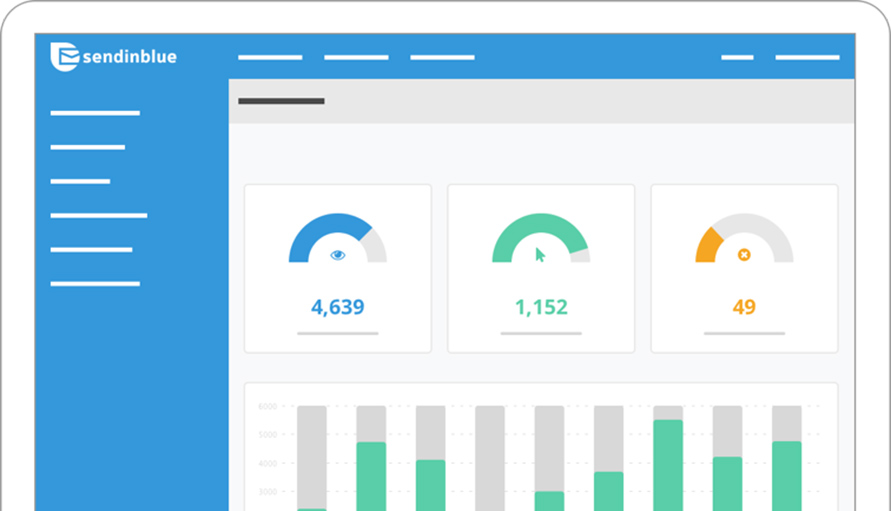Click the all-grey fourth chart bar

point(490,458)
